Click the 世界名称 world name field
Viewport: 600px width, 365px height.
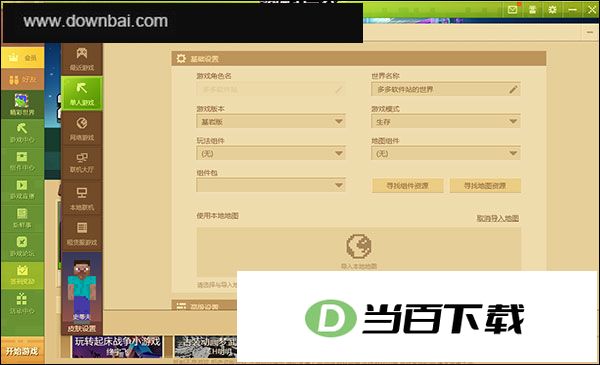445,90
